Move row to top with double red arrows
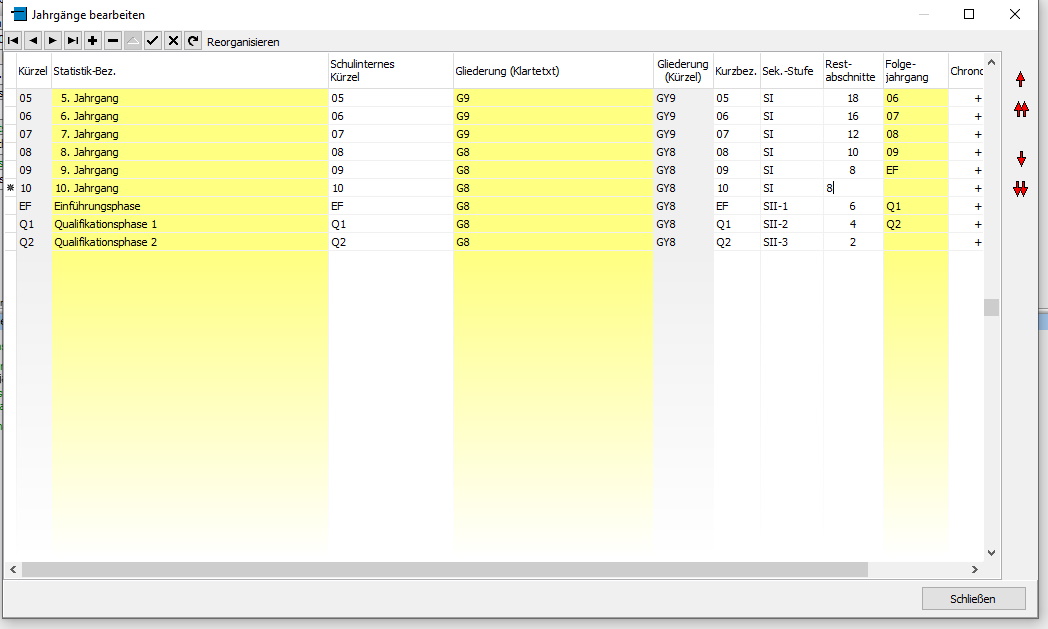 pyautogui.click(x=1021, y=110)
